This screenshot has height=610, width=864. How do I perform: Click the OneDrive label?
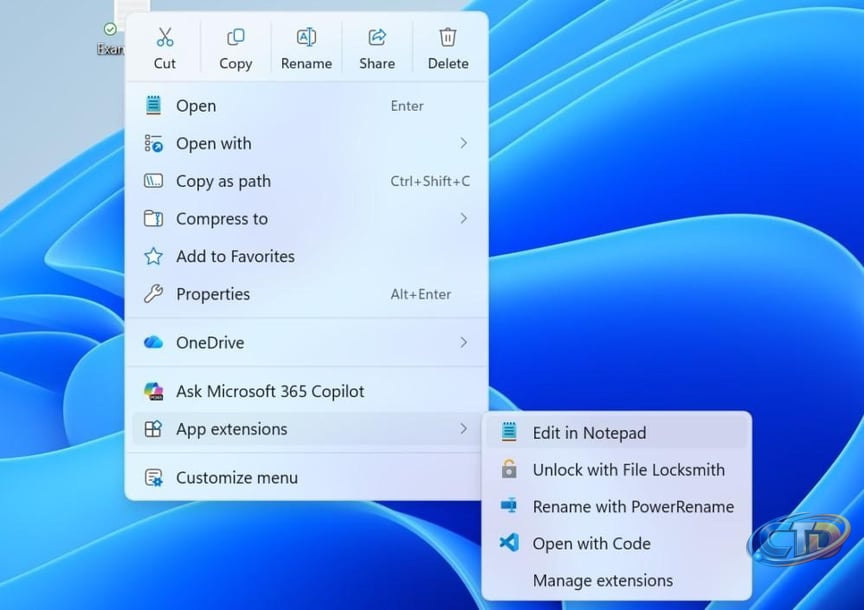click(210, 342)
